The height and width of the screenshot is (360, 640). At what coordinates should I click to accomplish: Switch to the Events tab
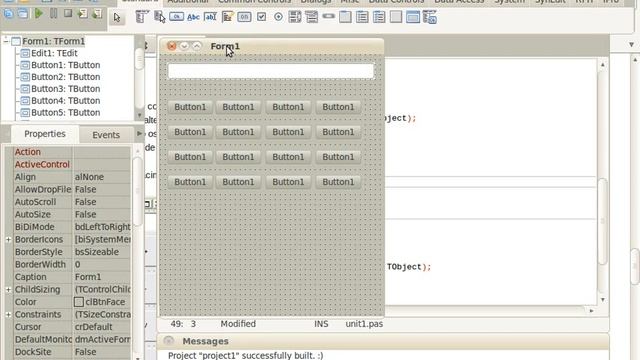pyautogui.click(x=106, y=135)
